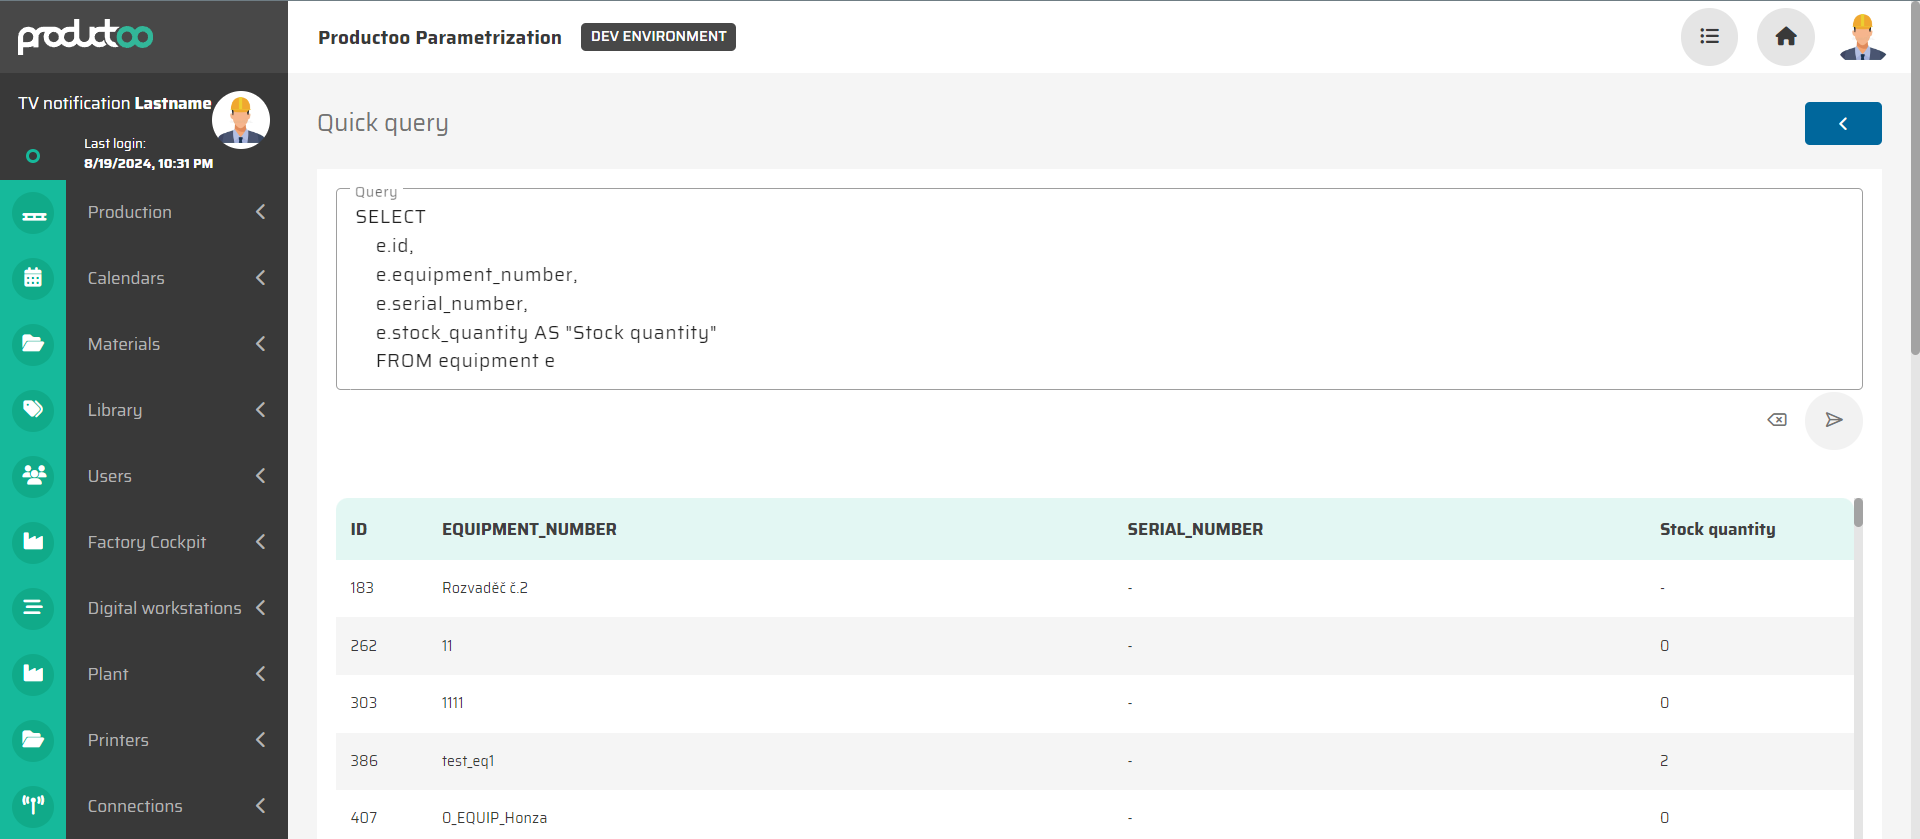Image resolution: width=1920 pixels, height=839 pixels.
Task: Click the productoo logo
Action: click(85, 36)
